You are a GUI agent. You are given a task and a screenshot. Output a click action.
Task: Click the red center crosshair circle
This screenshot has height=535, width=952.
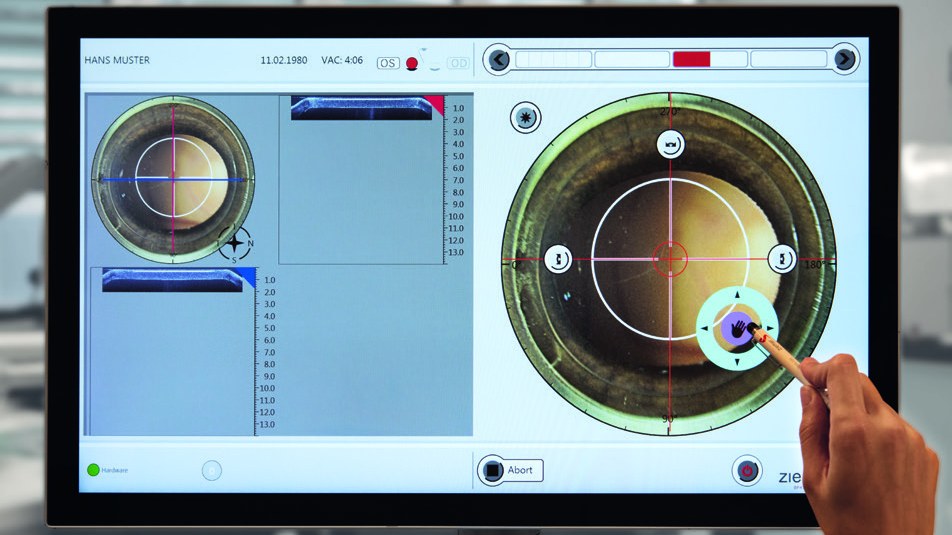coord(670,259)
